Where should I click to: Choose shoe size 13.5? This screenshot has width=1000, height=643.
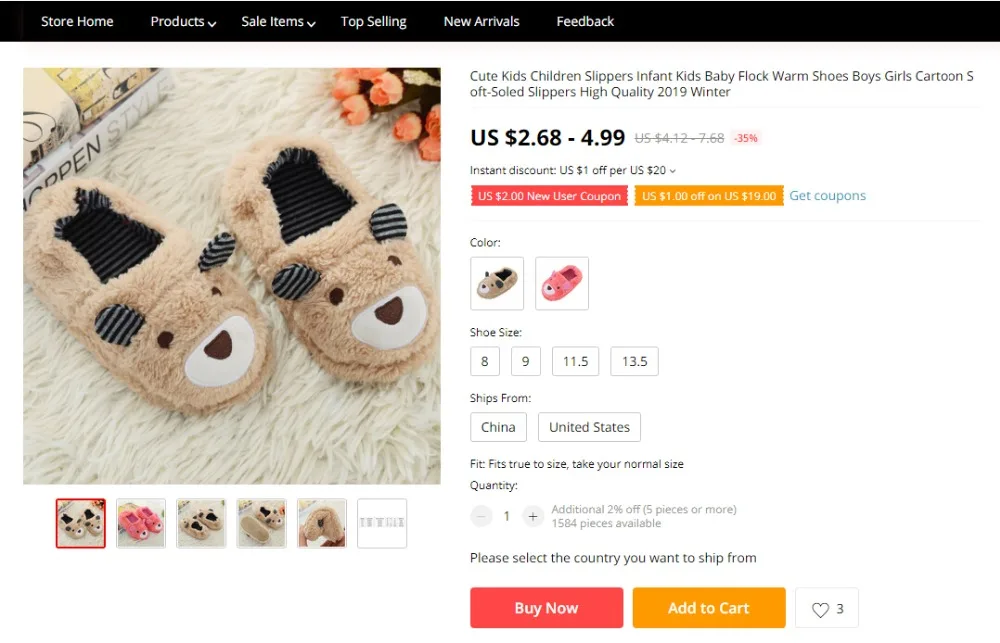point(635,361)
